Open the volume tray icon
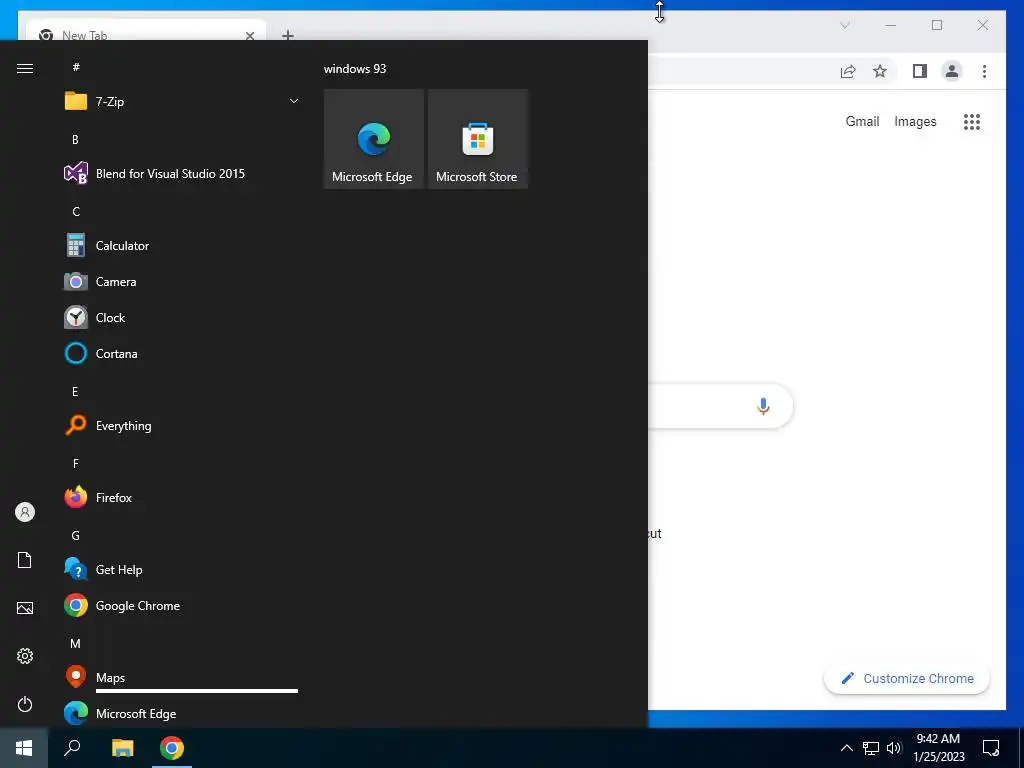This screenshot has width=1024, height=768. click(894, 748)
